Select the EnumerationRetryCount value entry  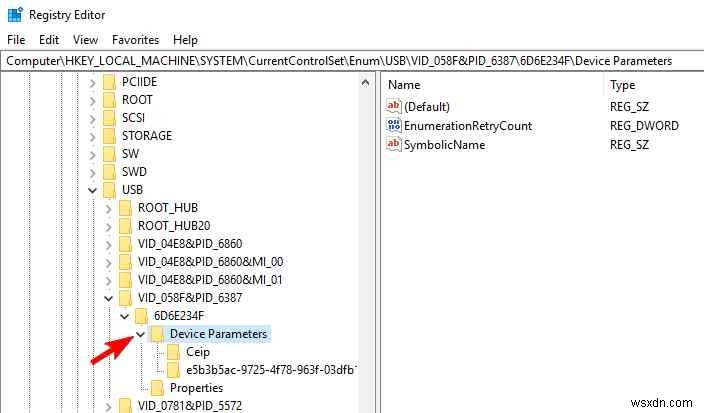468,126
